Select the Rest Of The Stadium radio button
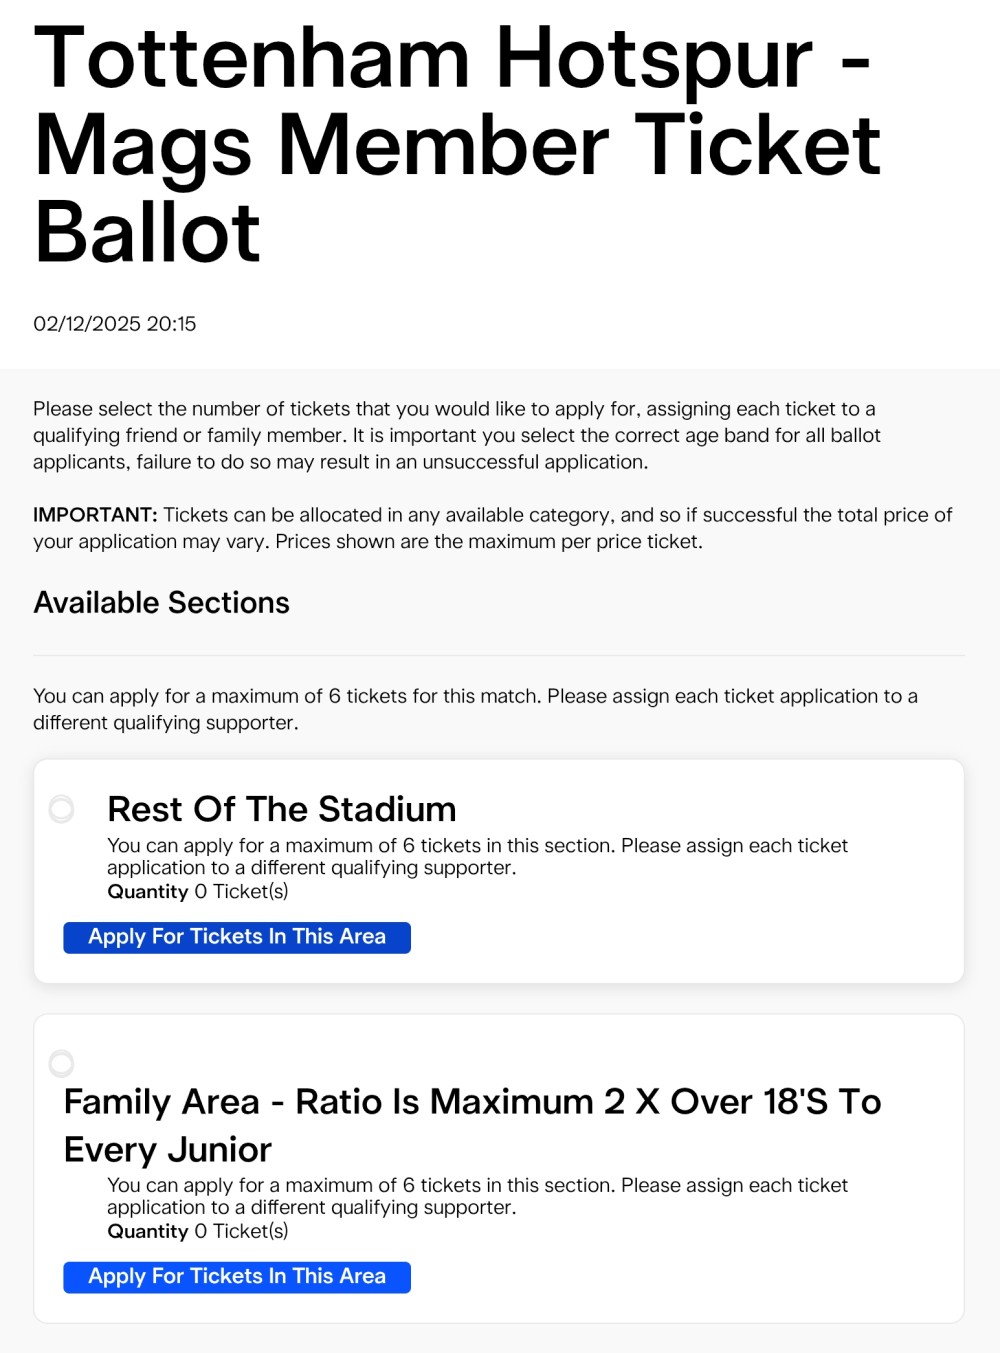The width and height of the screenshot is (1000, 1353). coord(62,808)
